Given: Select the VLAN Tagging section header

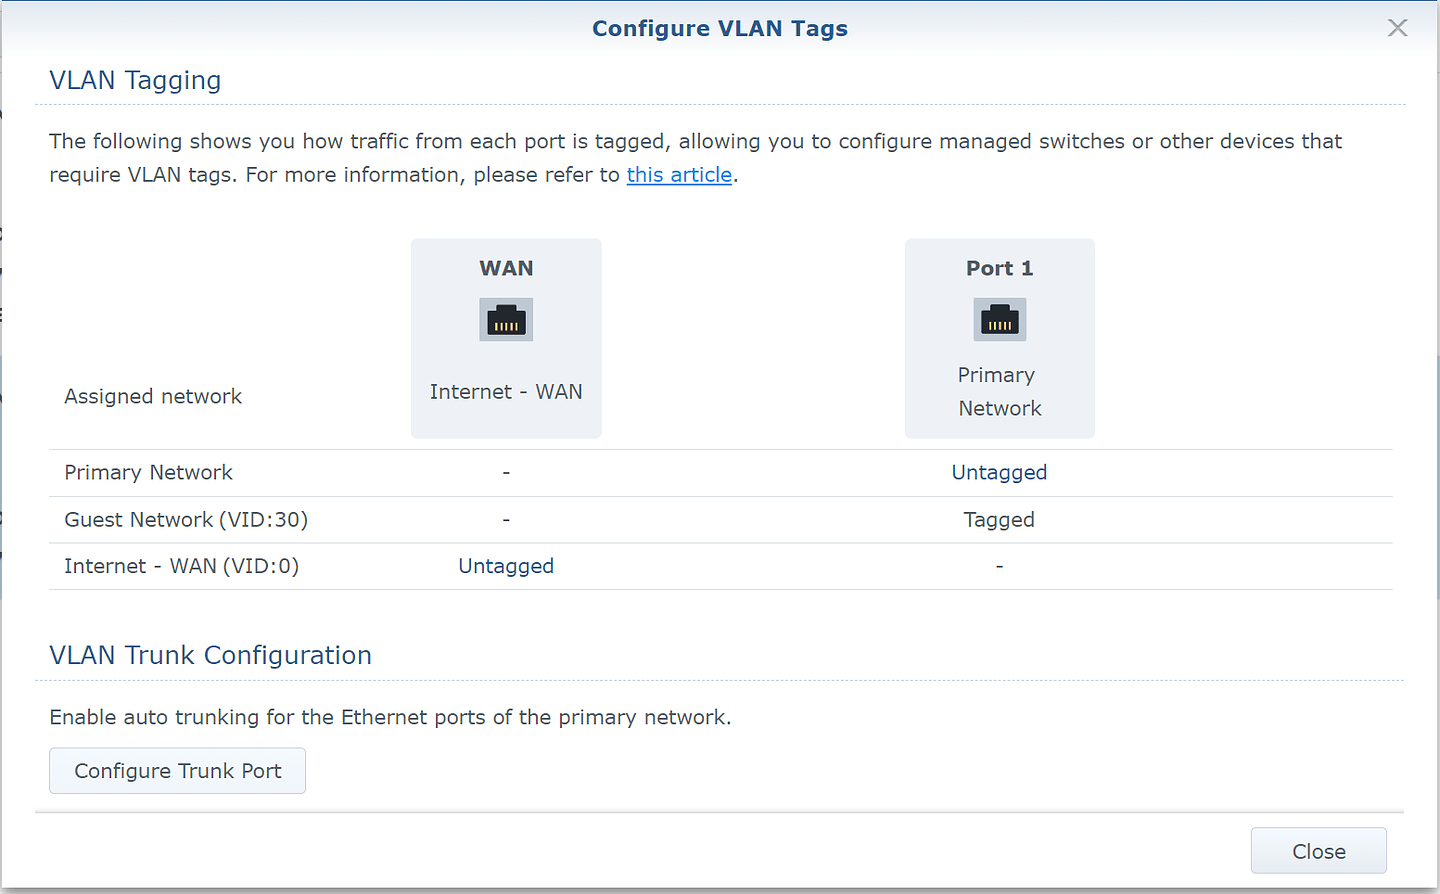Looking at the screenshot, I should click(135, 80).
